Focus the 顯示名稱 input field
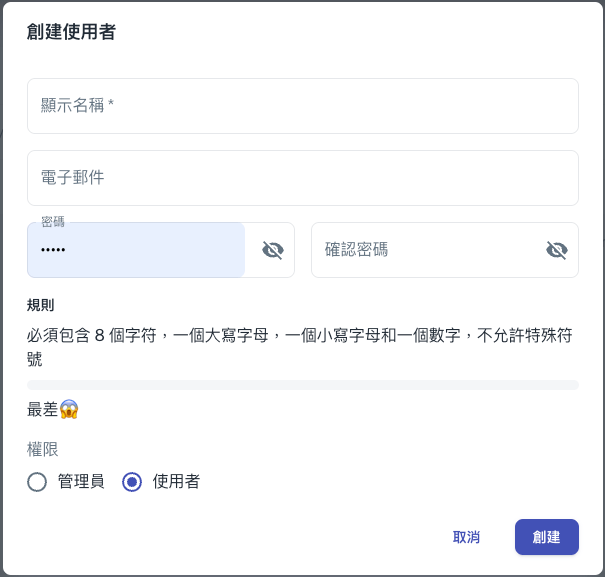Screen dimensions: 605x577 tap(302, 106)
